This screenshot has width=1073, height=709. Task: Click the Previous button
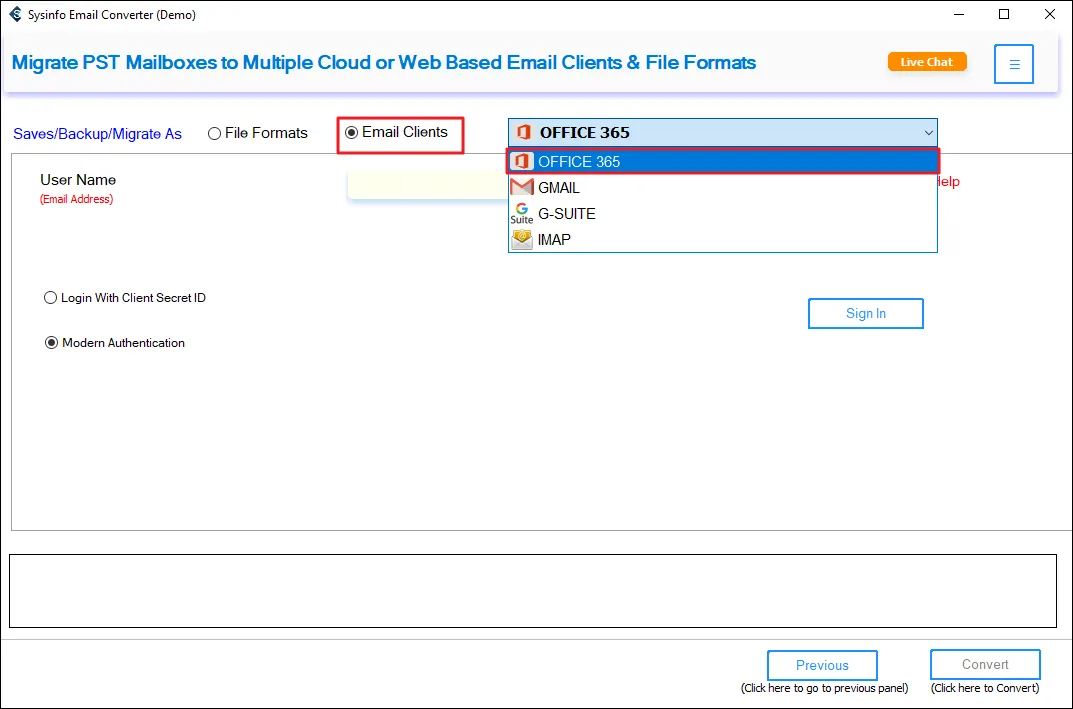click(x=822, y=665)
